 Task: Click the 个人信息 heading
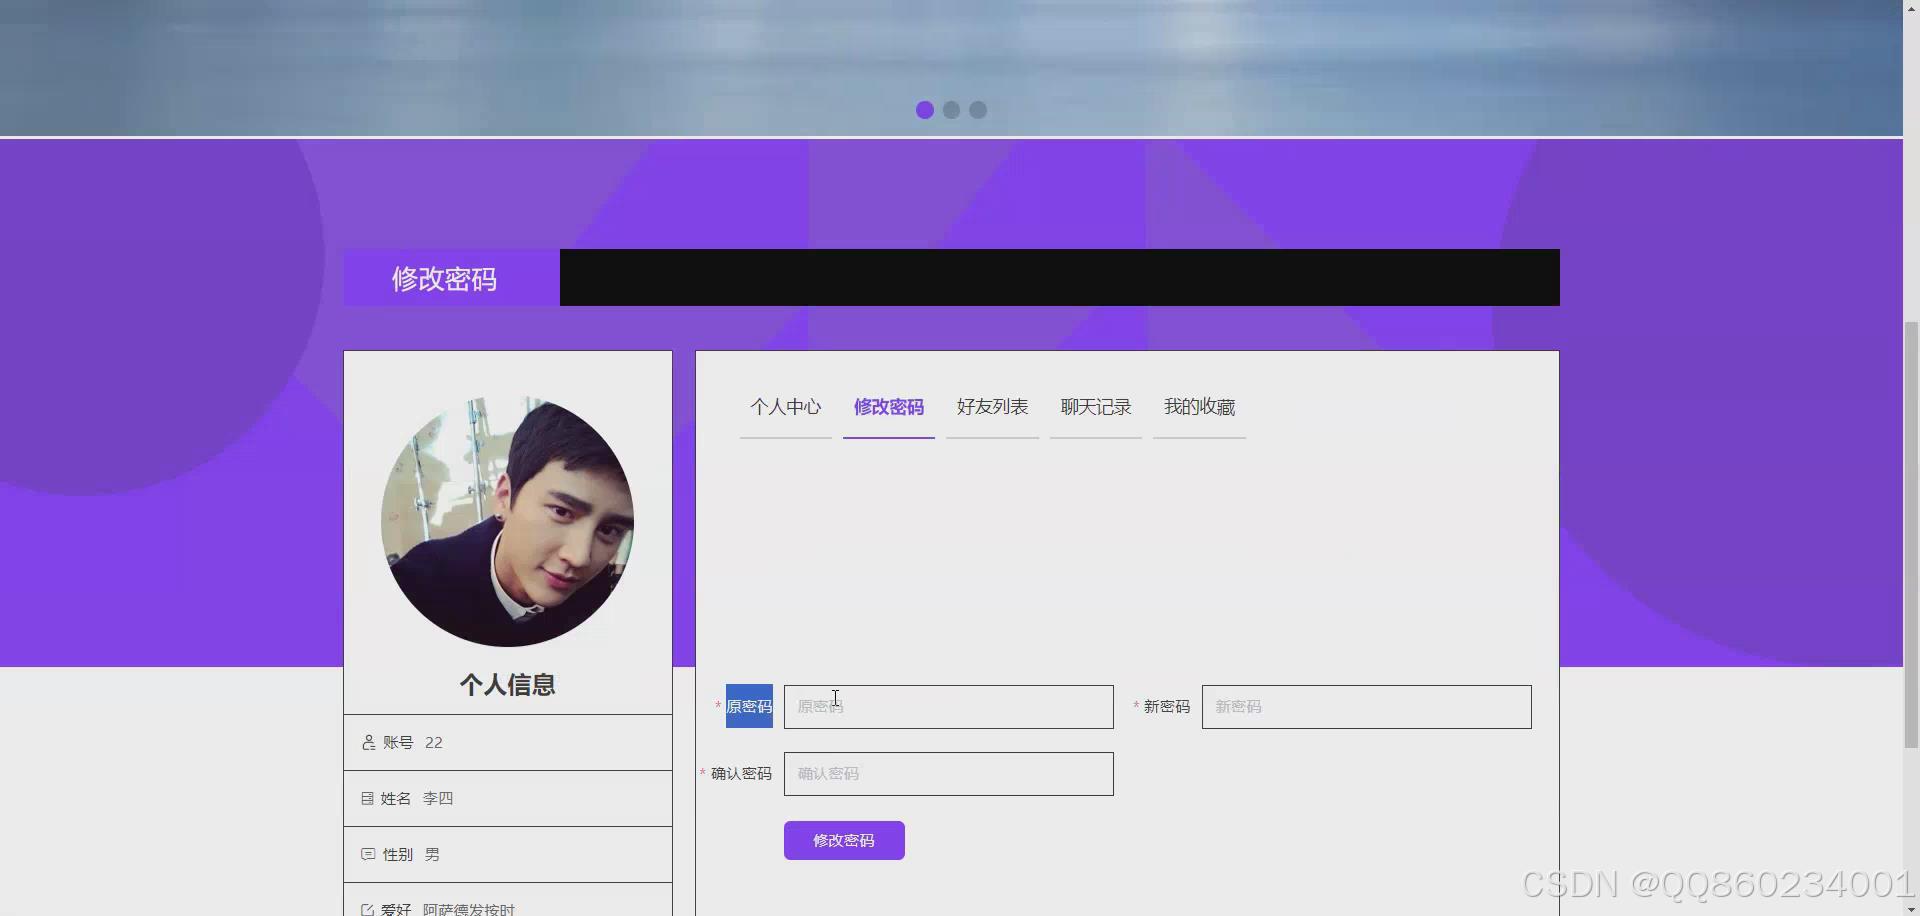[507, 685]
